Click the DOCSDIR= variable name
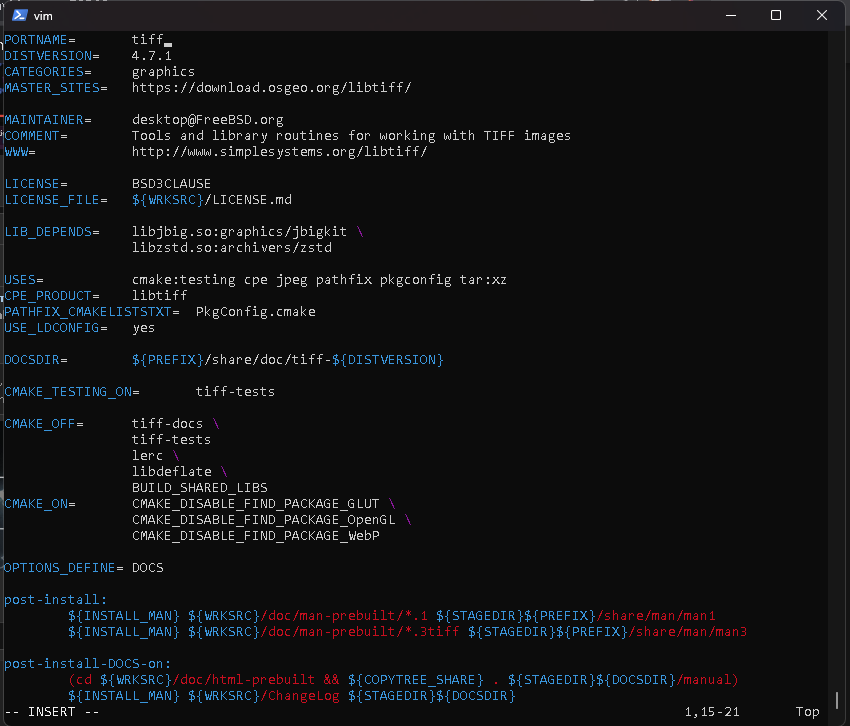Image resolution: width=850 pixels, height=726 pixels. pos(36,360)
